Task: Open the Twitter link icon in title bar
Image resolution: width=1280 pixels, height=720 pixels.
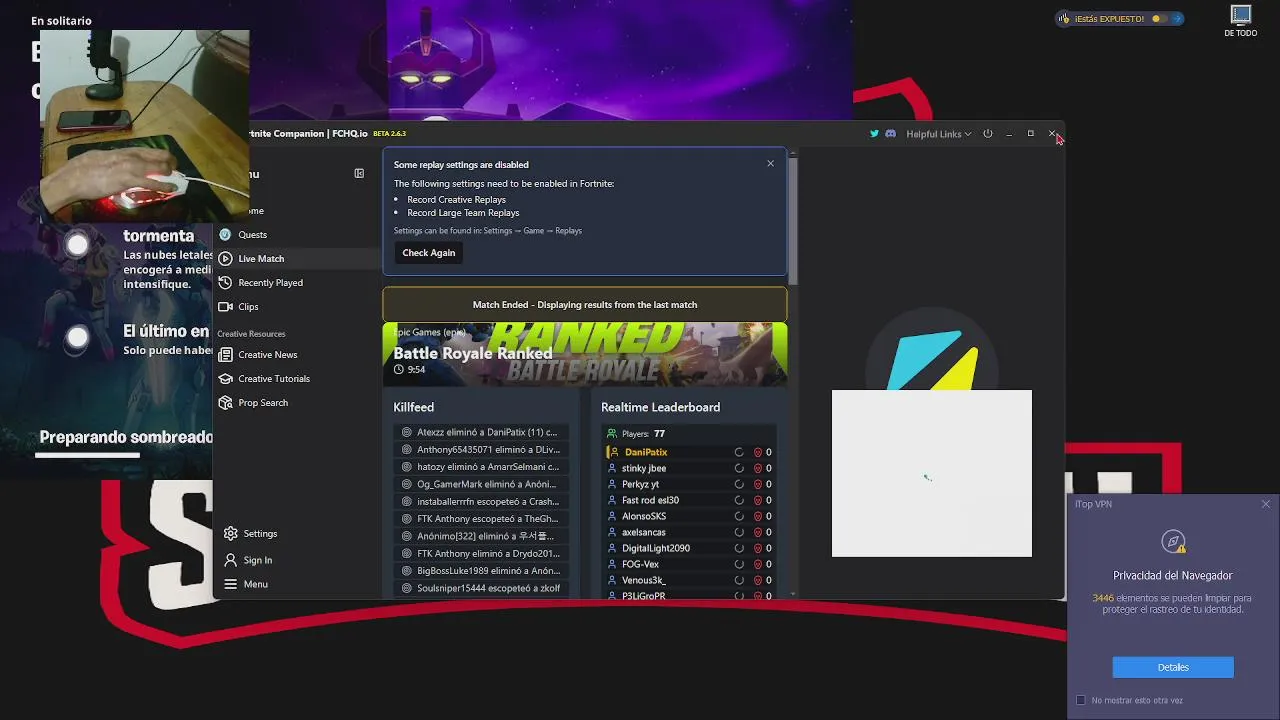Action: pos(874,134)
